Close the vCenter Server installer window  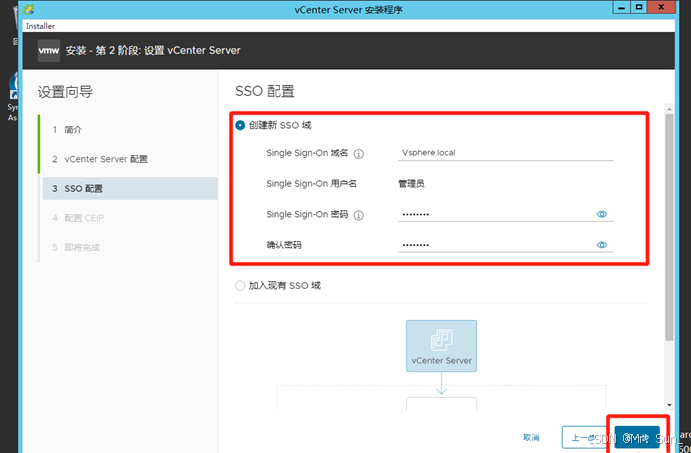tap(661, 7)
